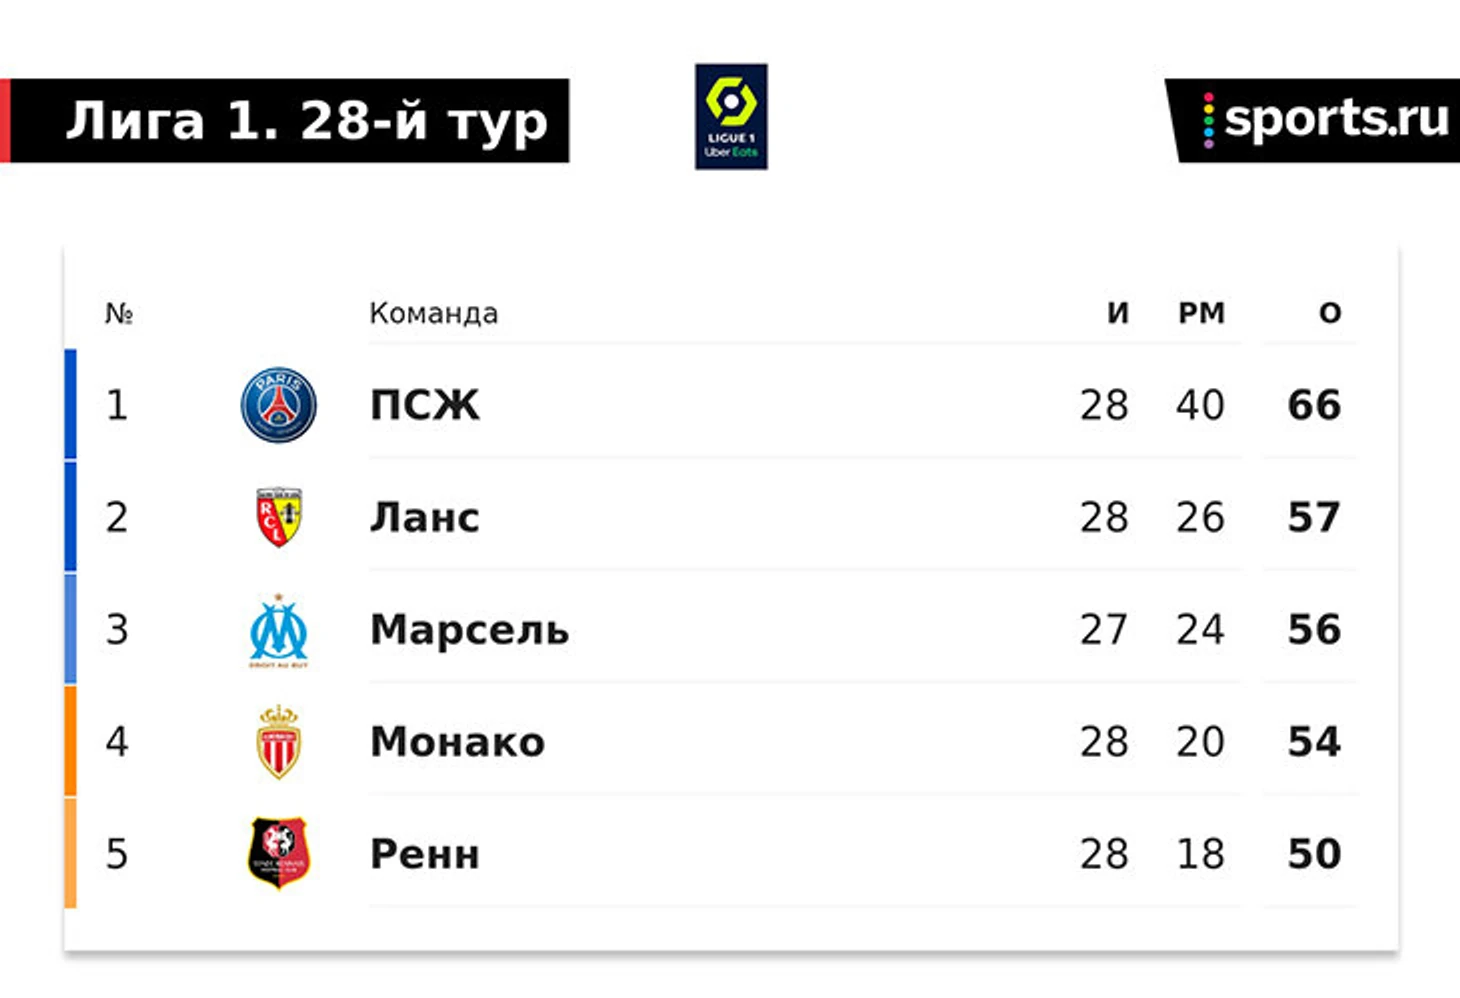Select the Ланс team name
Image resolution: width=1460 pixels, height=998 pixels.
point(425,517)
